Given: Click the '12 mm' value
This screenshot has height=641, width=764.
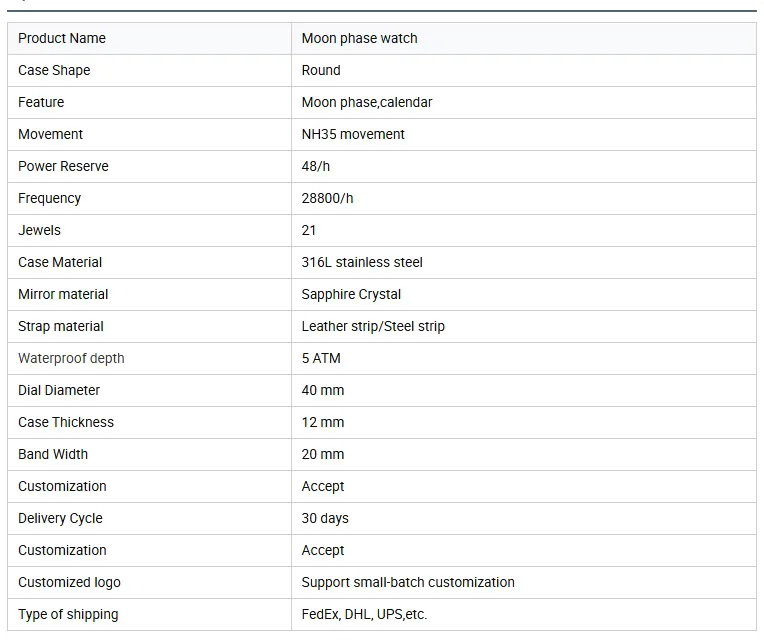Looking at the screenshot, I should (x=323, y=422).
